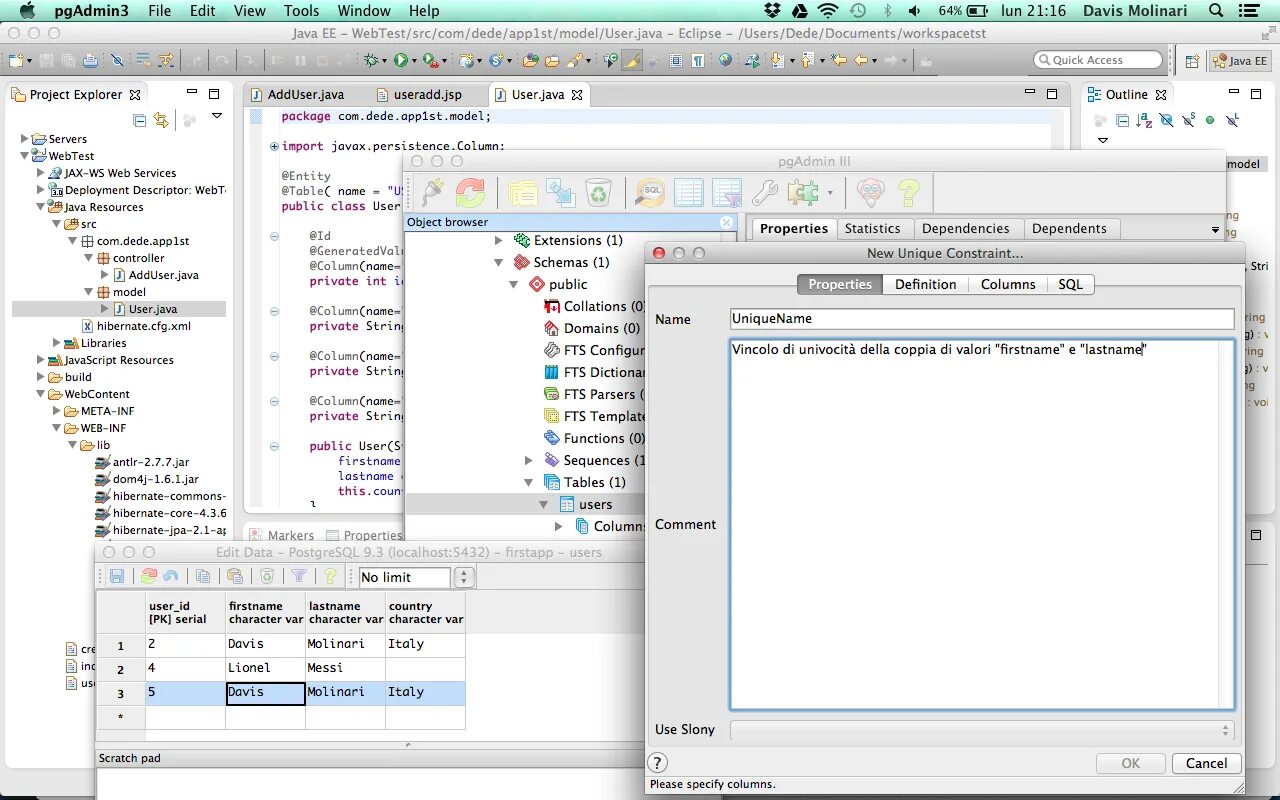Image resolution: width=1280 pixels, height=800 pixels.
Task: Expand the Sequences tree node
Action: pos(530,460)
